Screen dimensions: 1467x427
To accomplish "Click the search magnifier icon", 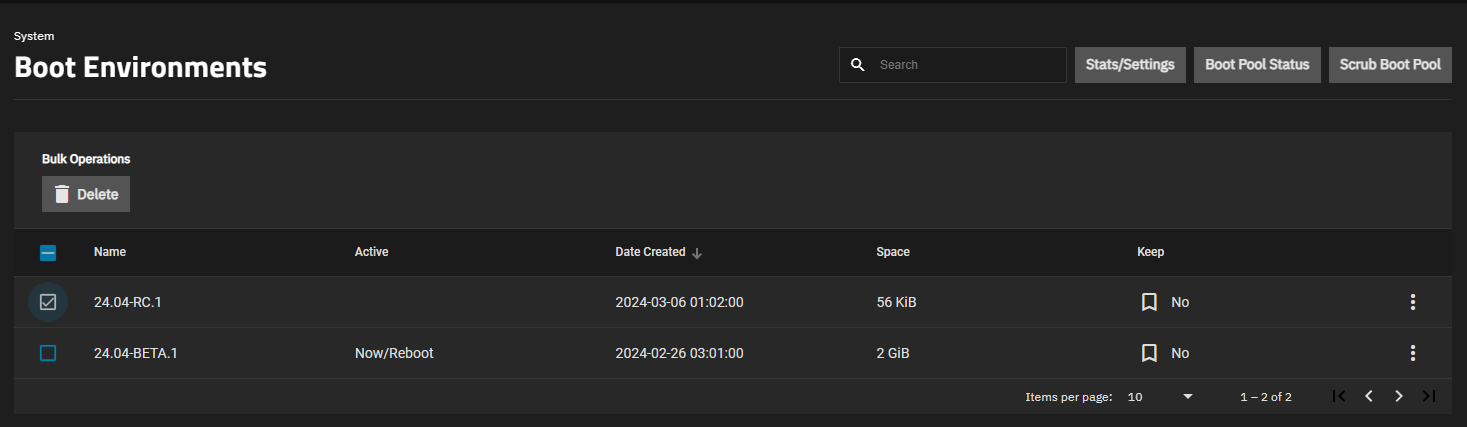I will click(x=857, y=65).
